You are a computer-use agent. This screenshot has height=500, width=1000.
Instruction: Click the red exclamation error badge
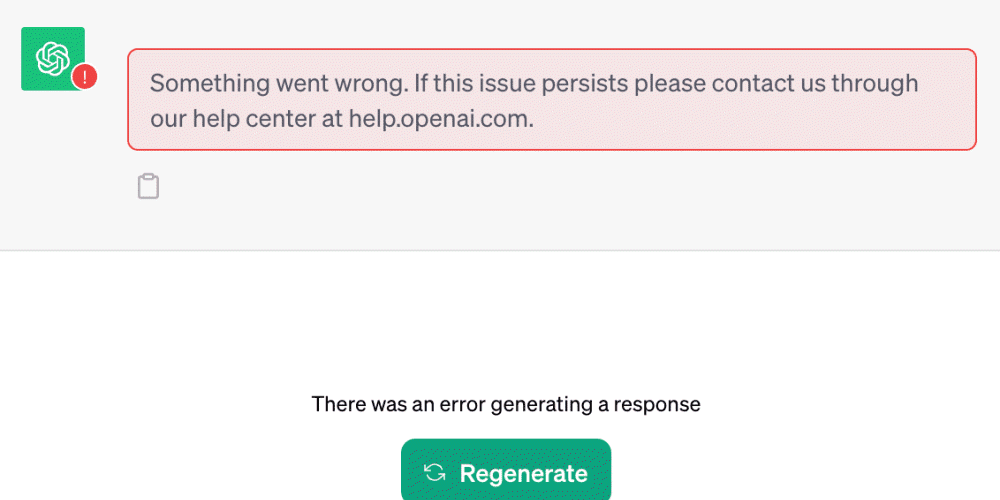pos(85,76)
